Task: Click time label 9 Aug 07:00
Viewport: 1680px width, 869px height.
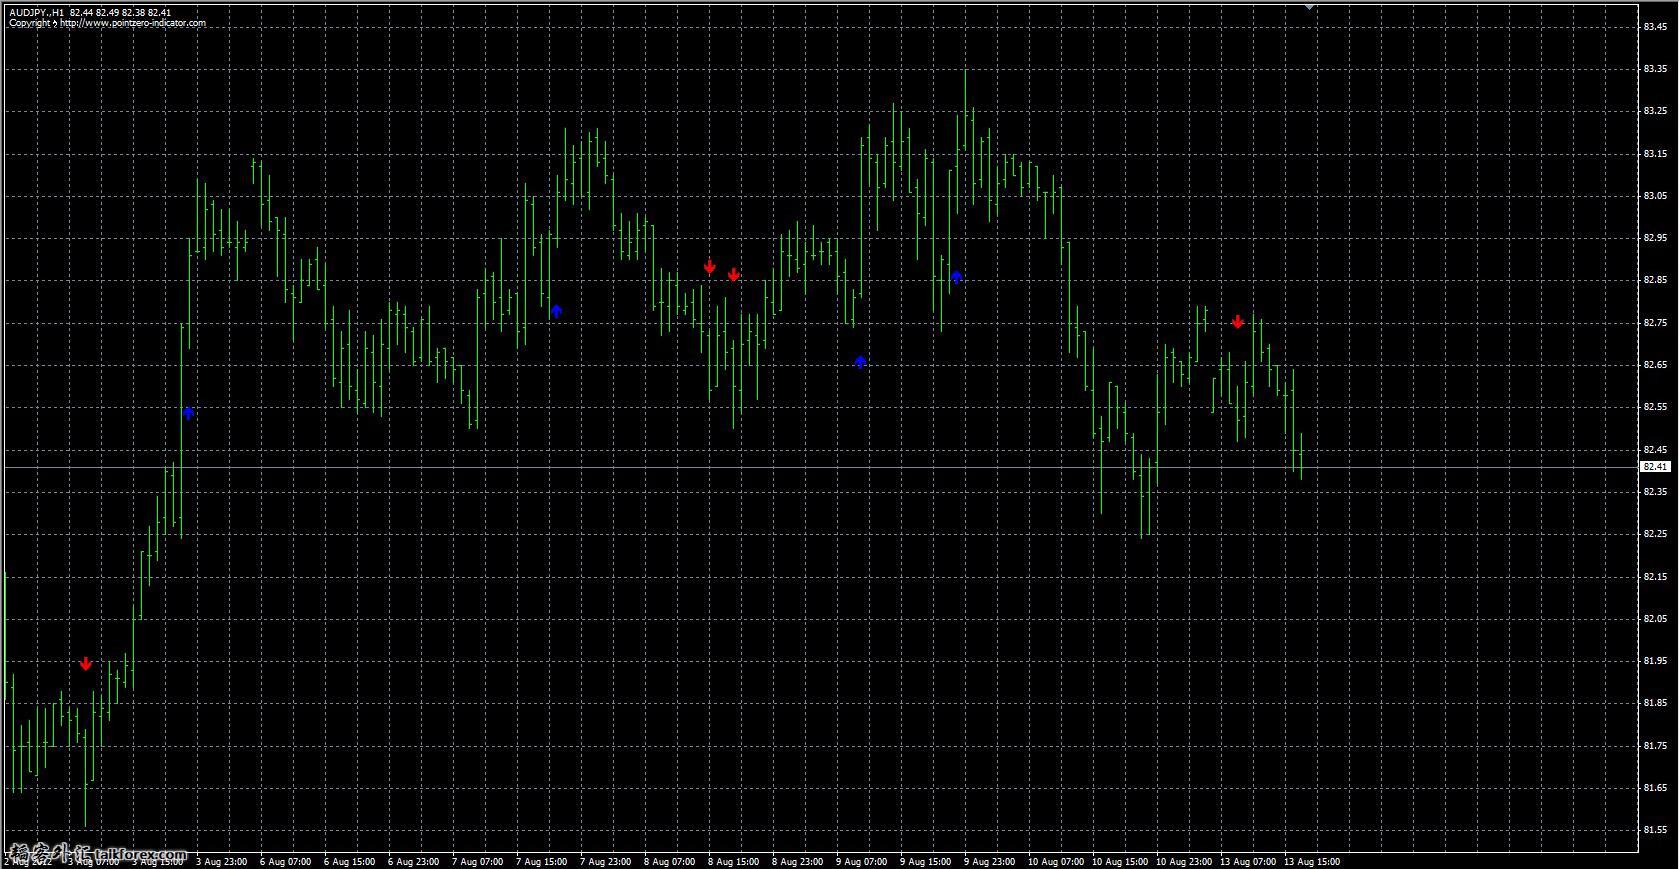Action: (x=861, y=861)
